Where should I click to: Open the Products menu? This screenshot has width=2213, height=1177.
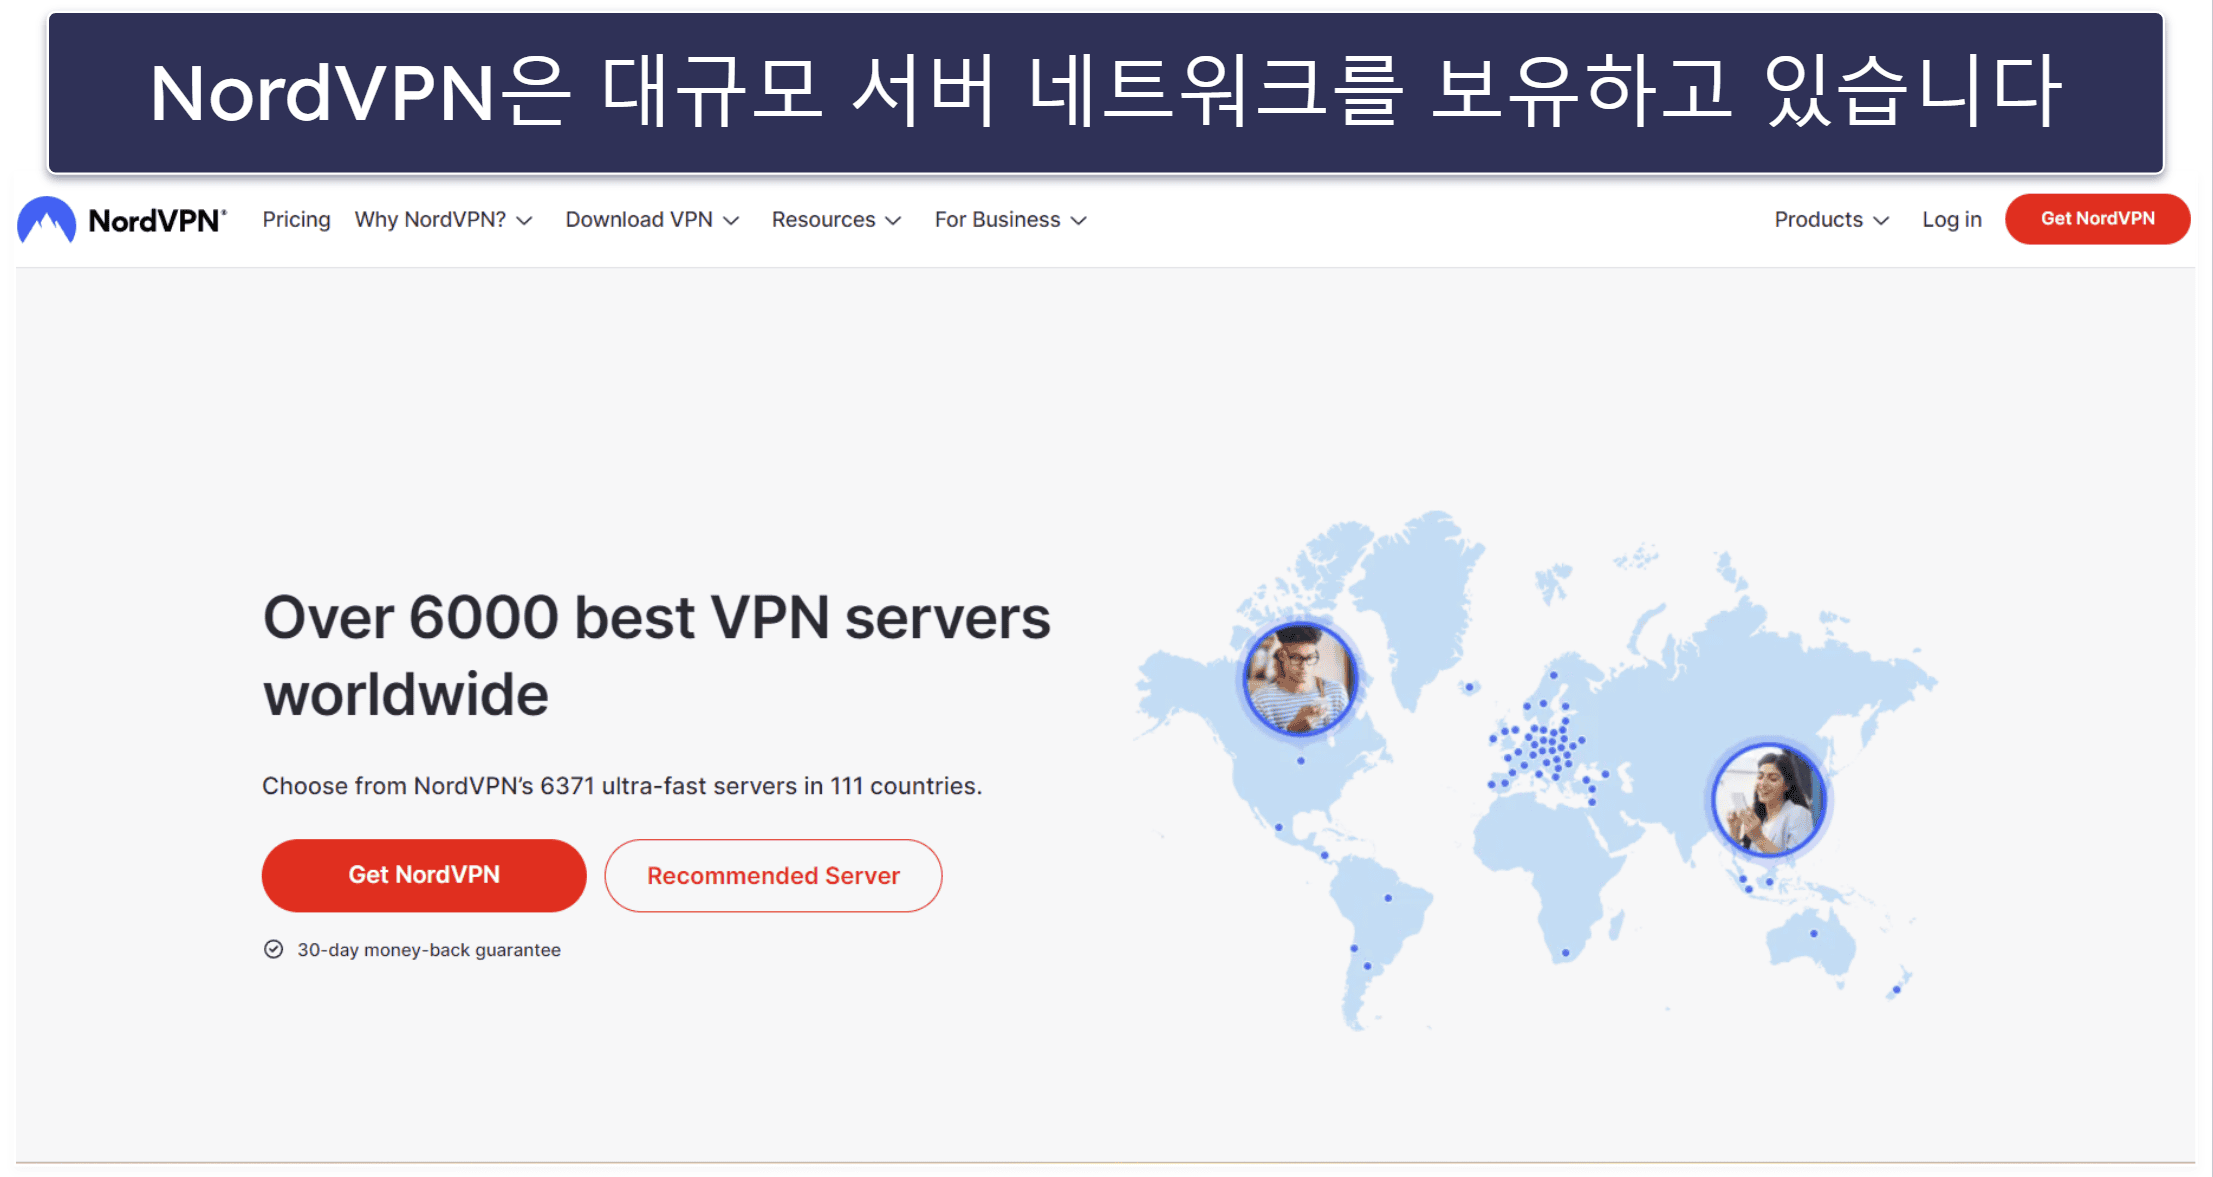point(1831,220)
